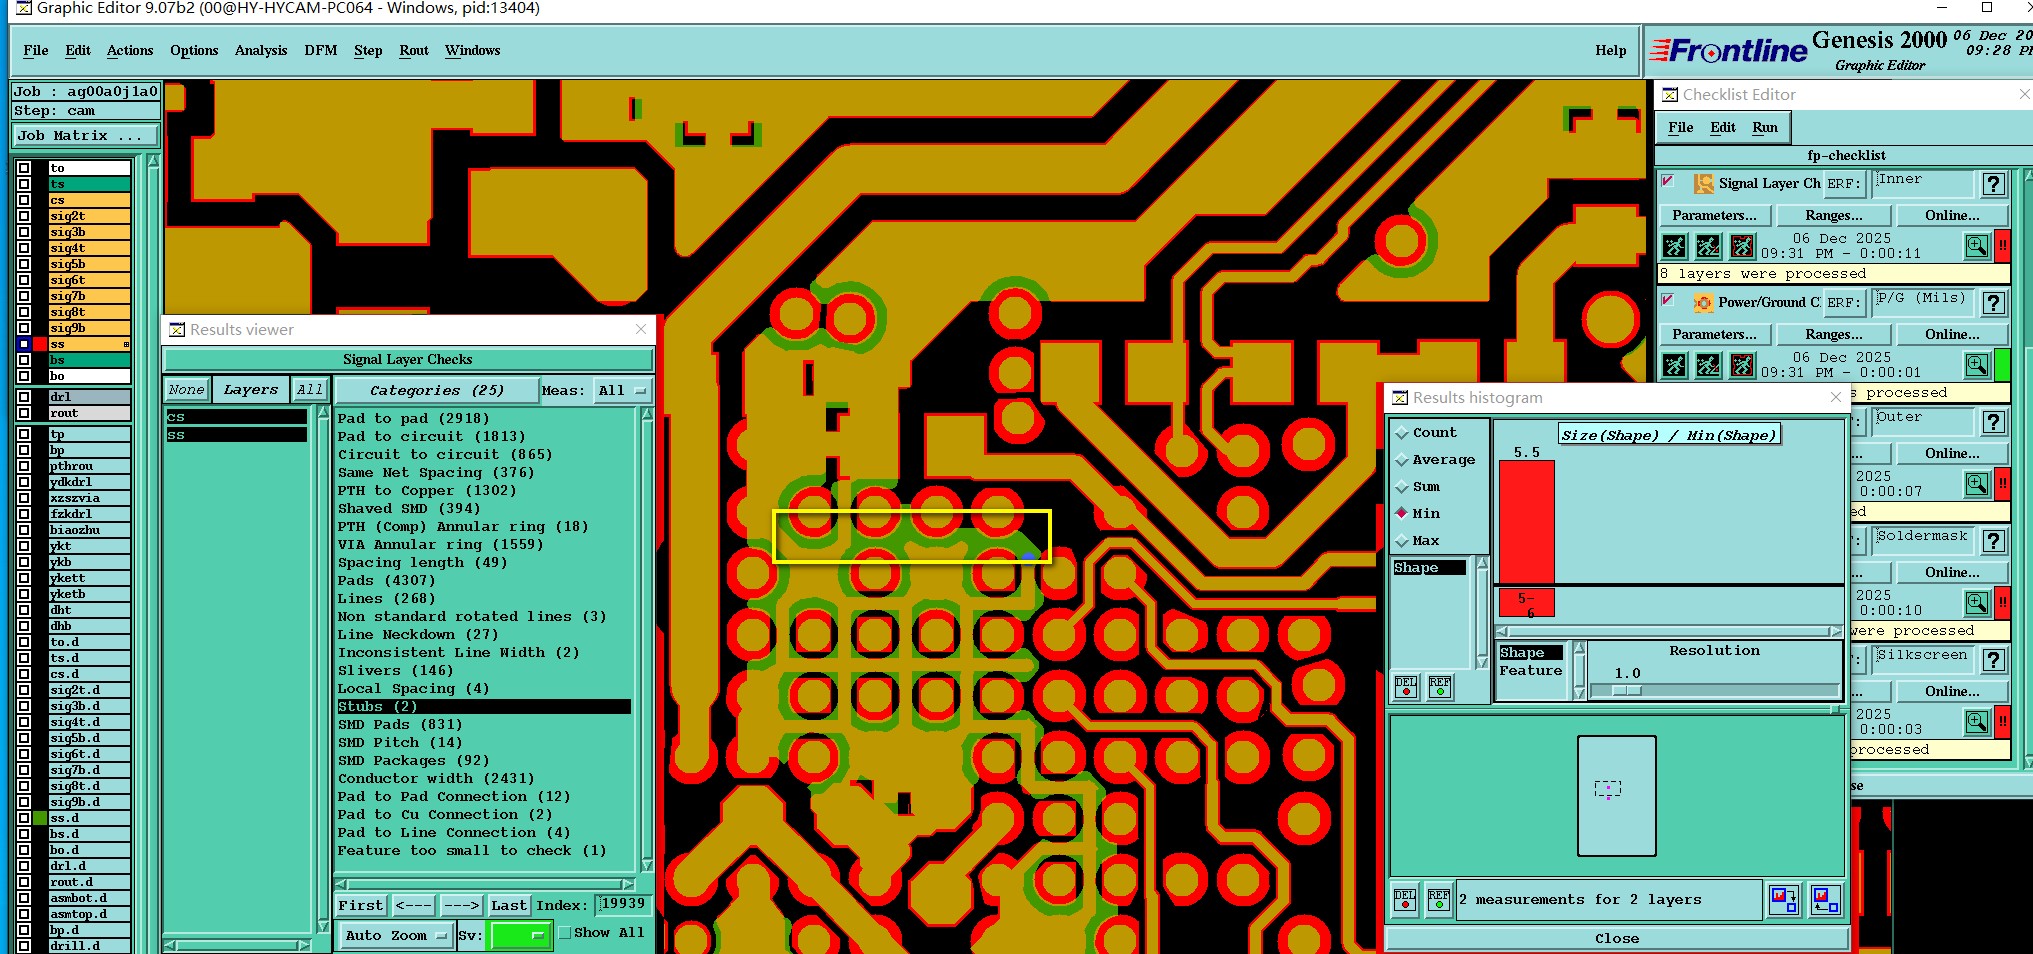Open help for Signal Layer Checks
The height and width of the screenshot is (954, 2033).
coord(1993,184)
